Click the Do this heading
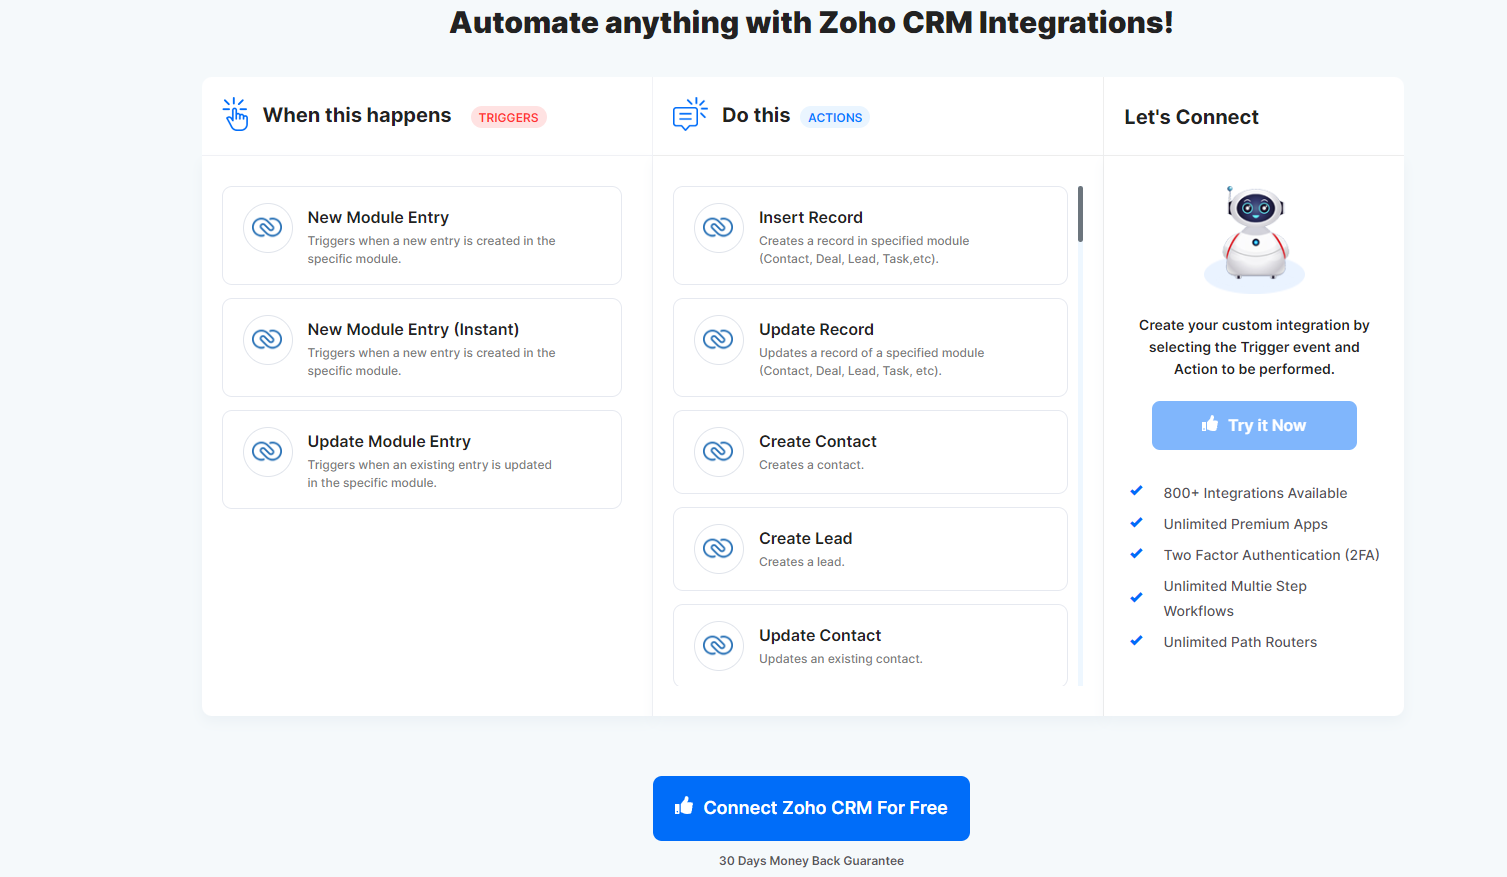The height and width of the screenshot is (877, 1507). (x=756, y=115)
